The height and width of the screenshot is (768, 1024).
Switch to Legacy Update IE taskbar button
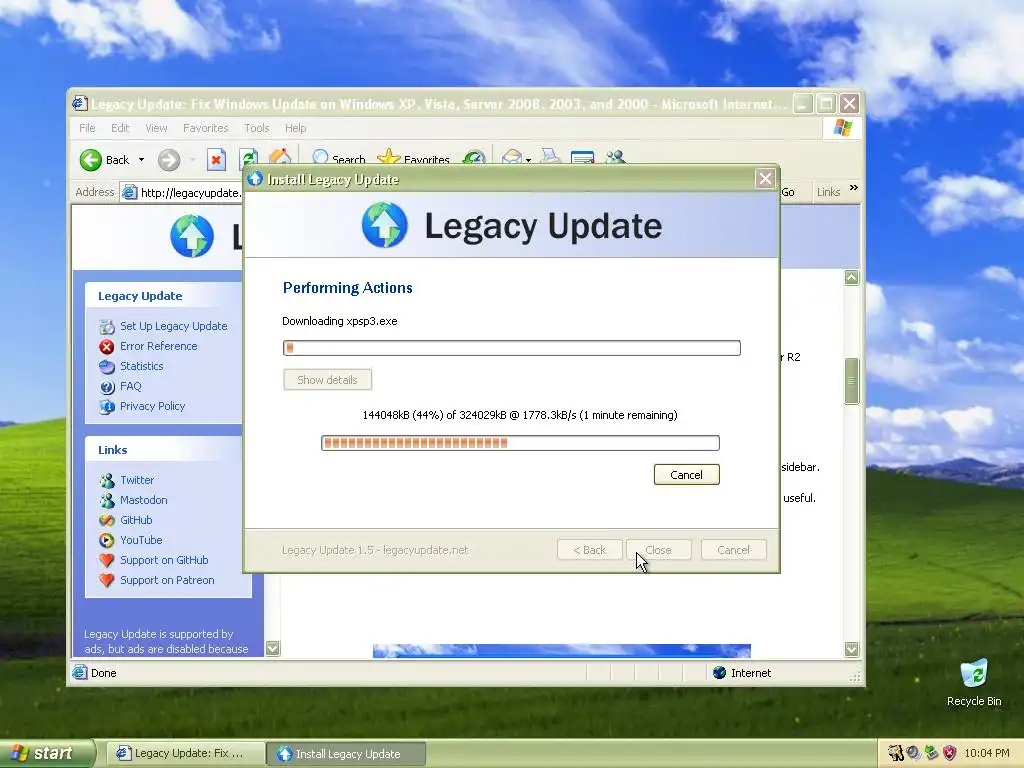pos(185,754)
